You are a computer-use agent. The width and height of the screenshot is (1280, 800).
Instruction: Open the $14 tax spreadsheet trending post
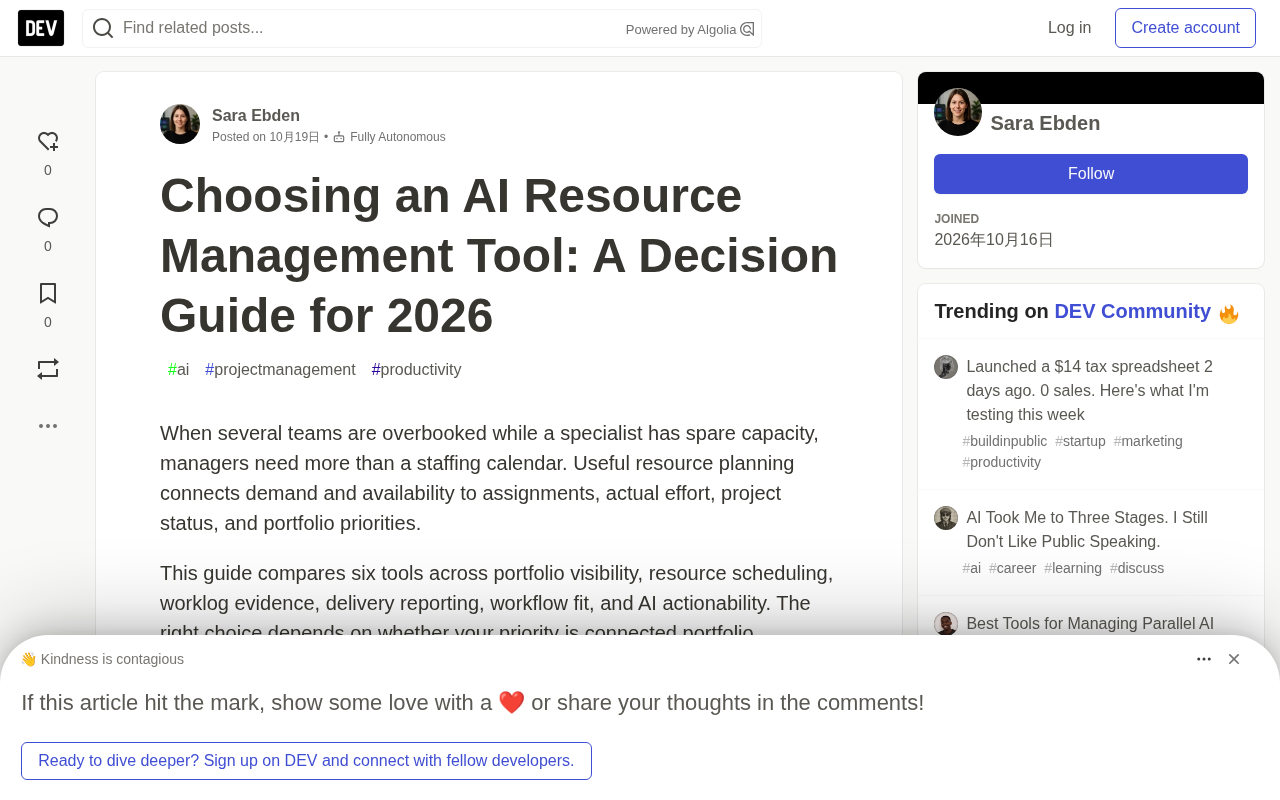point(1090,391)
